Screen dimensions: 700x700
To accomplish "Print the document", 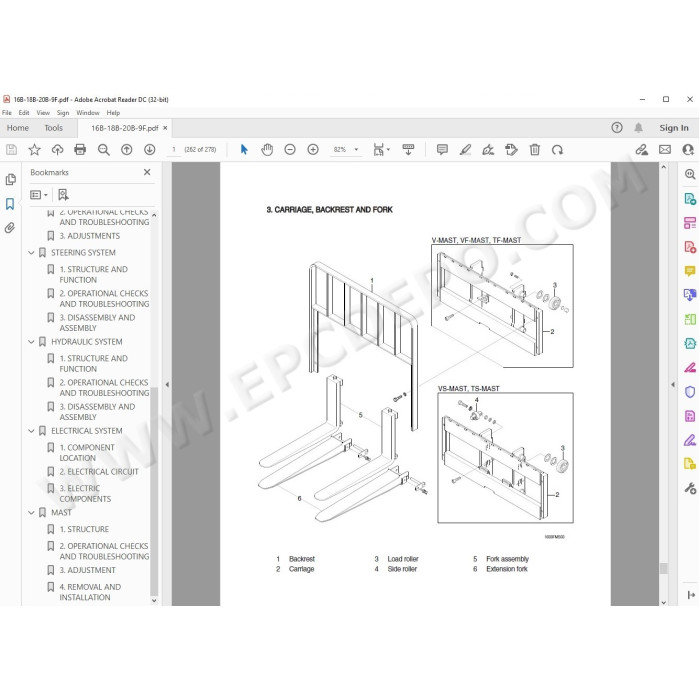I will click(80, 150).
